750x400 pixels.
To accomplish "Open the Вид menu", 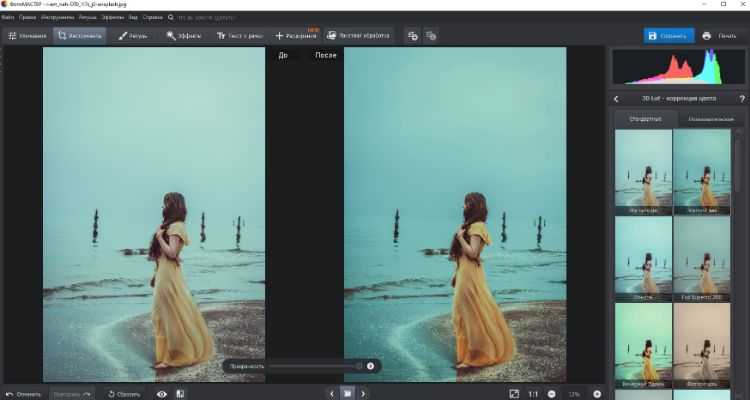I will click(133, 17).
